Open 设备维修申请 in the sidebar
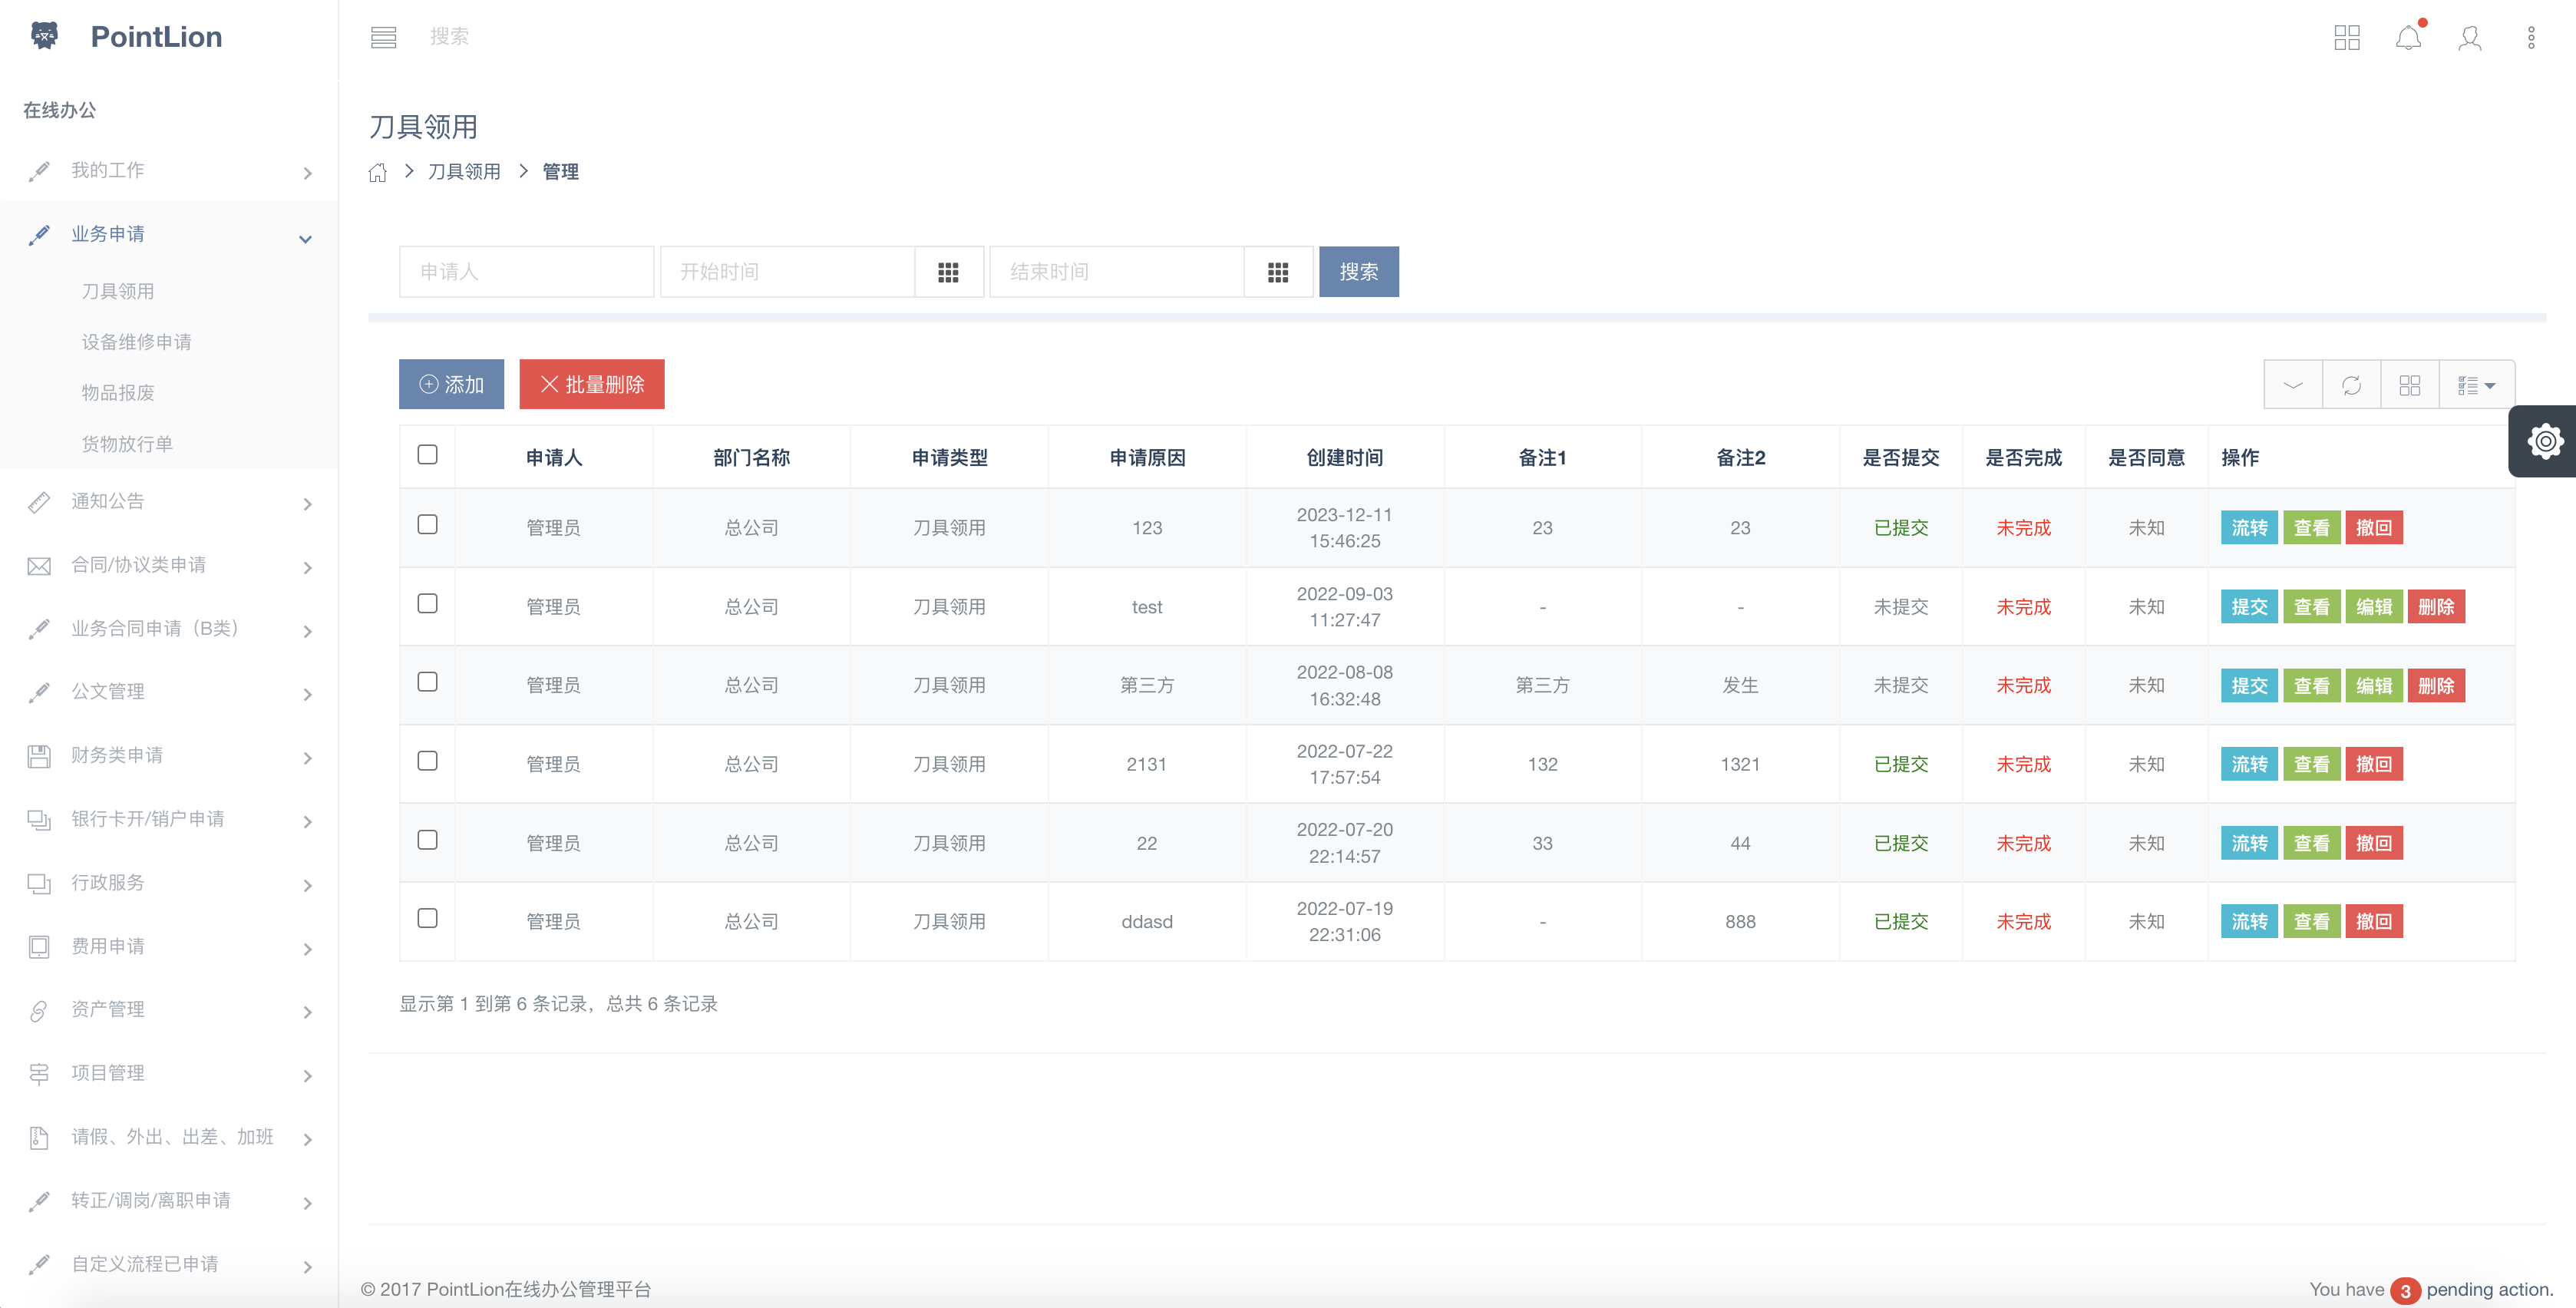This screenshot has height=1308, width=2576. click(x=136, y=342)
